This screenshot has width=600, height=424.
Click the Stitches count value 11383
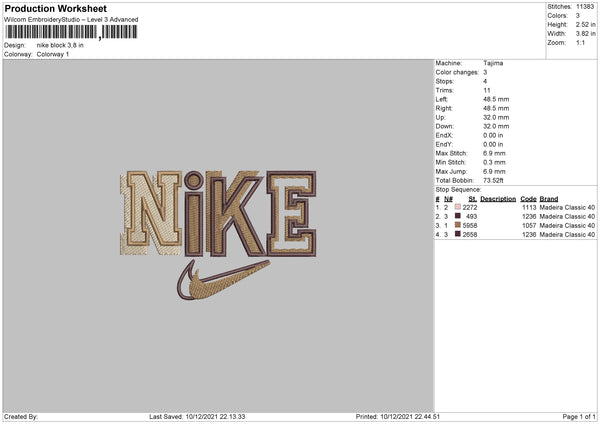point(582,6)
